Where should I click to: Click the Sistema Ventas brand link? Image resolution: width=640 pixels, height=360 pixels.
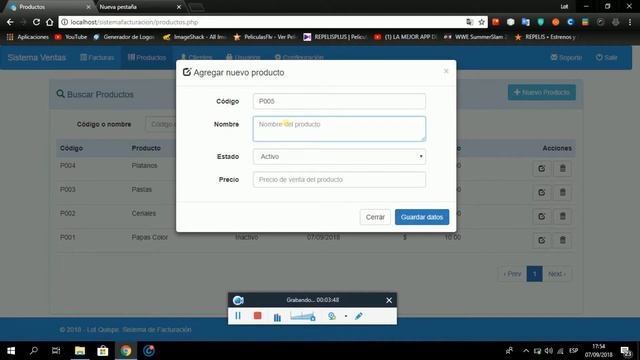37,58
